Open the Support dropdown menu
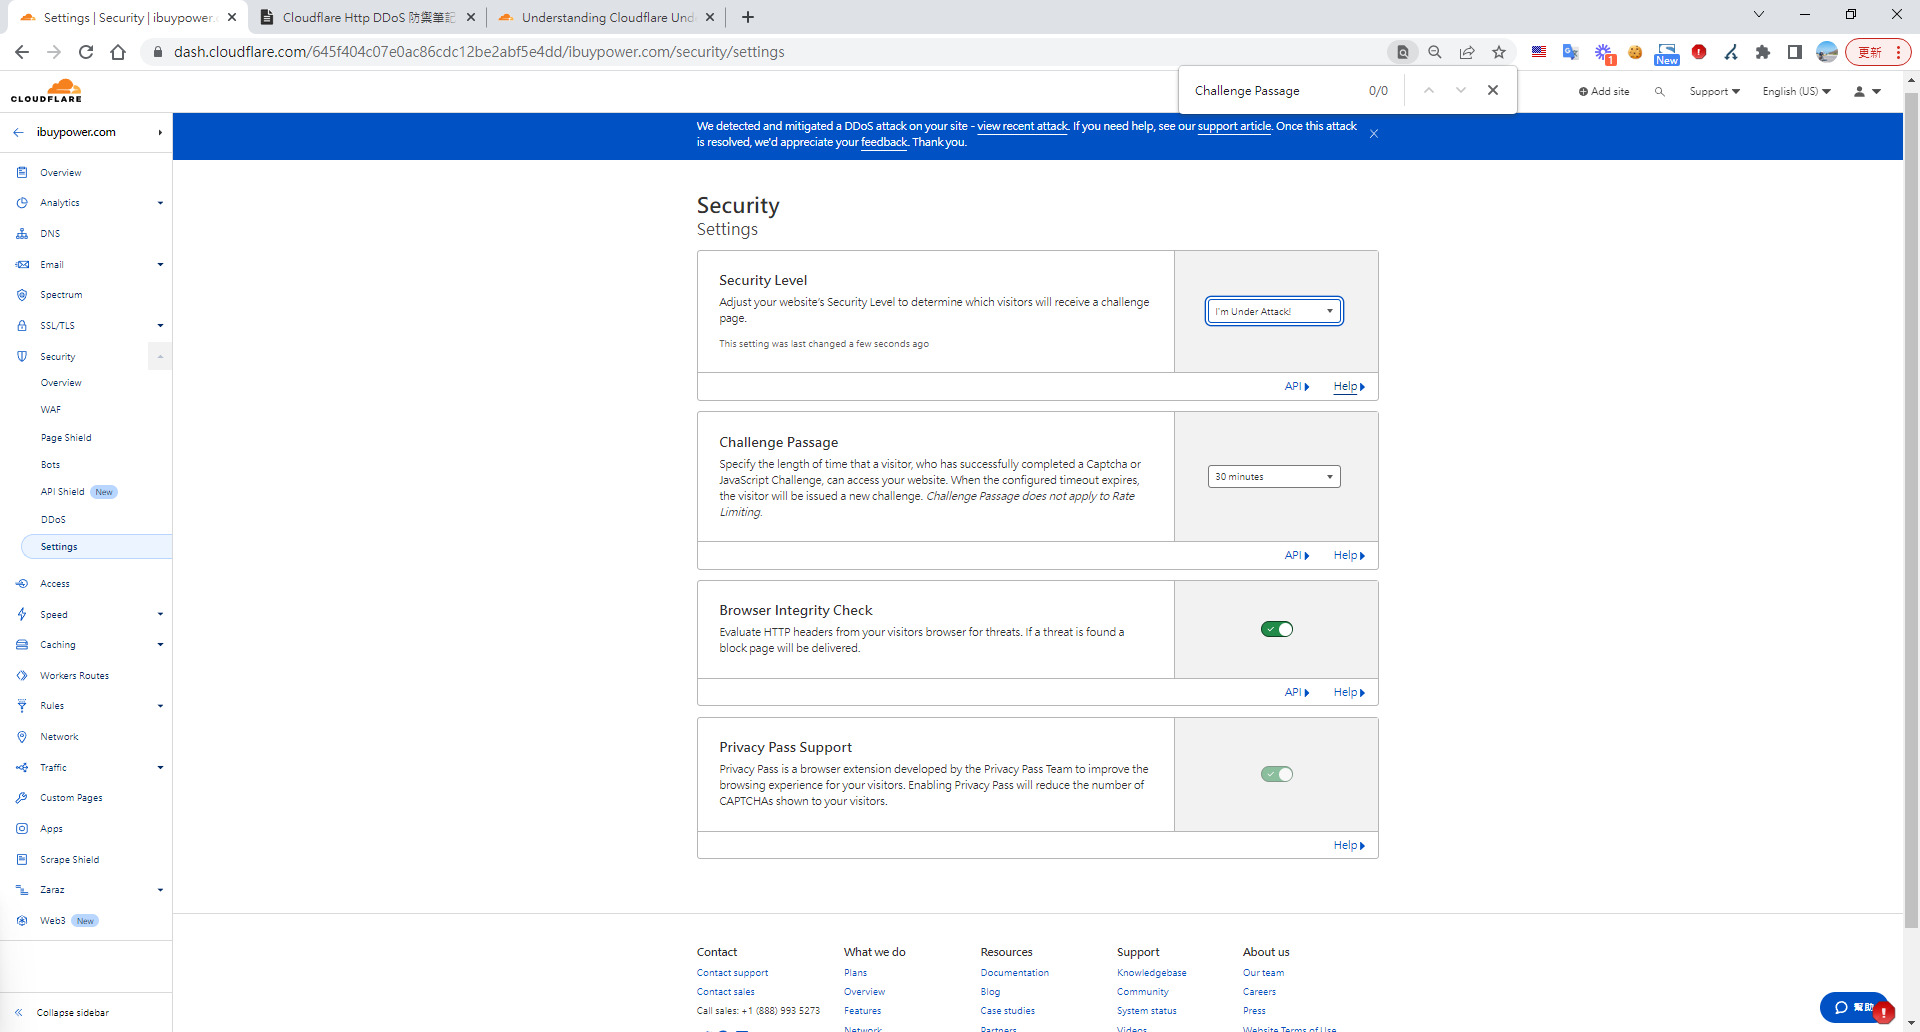 (x=1714, y=92)
